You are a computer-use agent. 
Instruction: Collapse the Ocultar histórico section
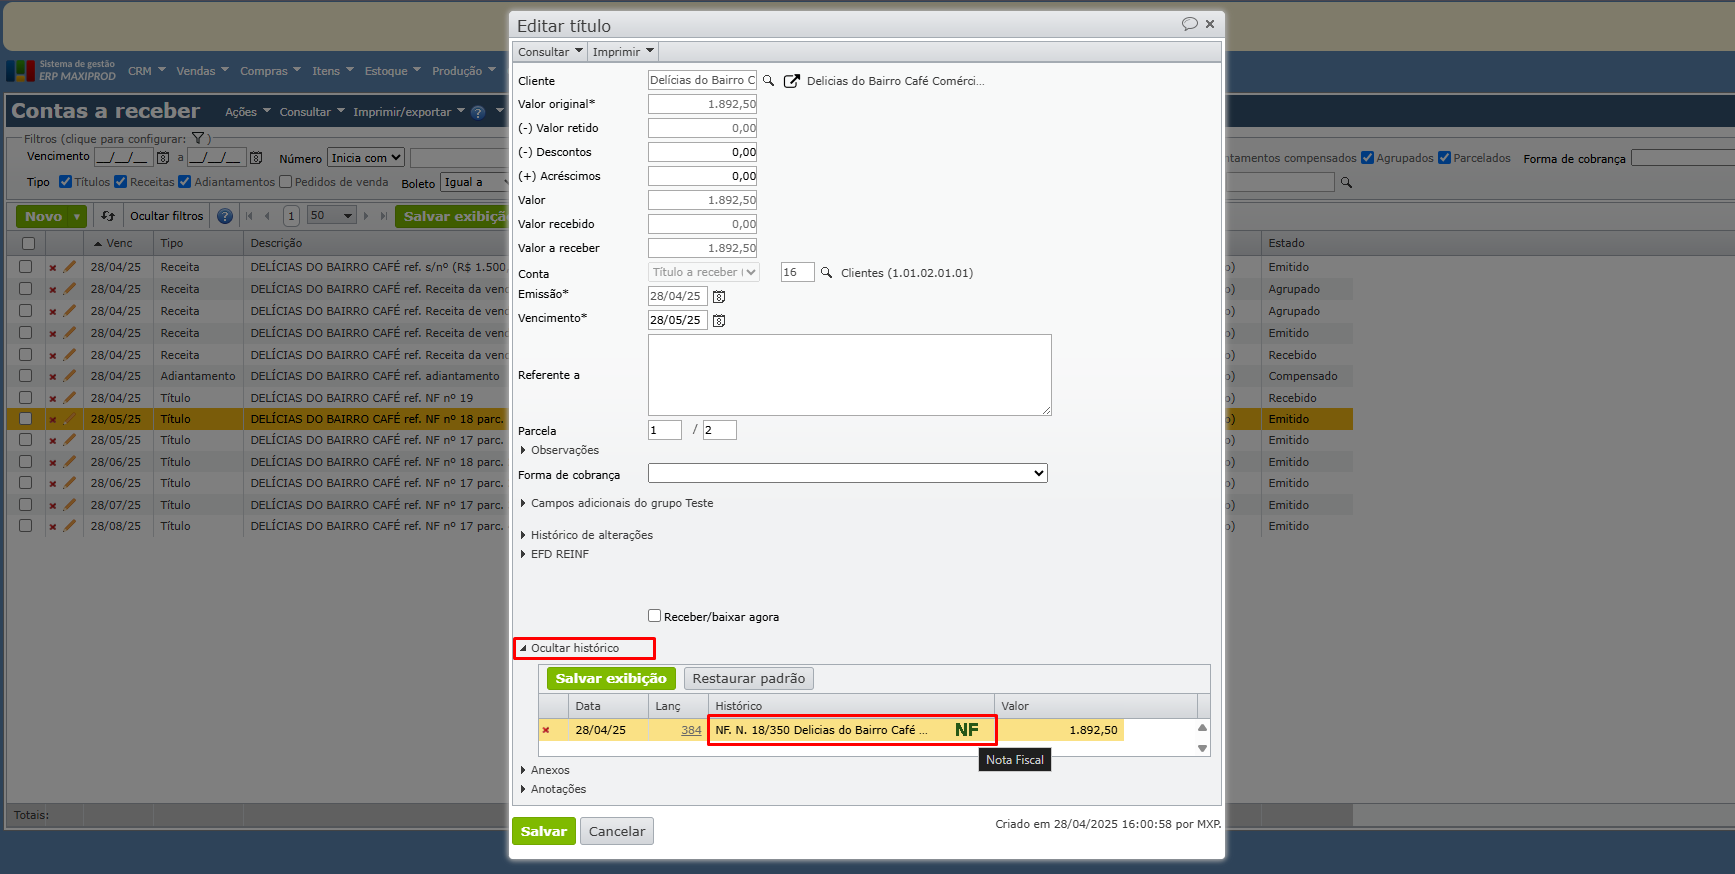(570, 648)
